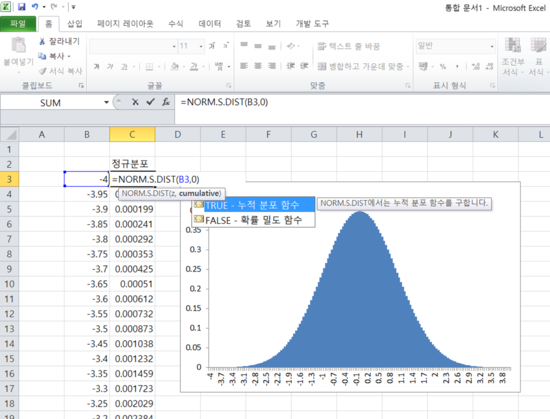This screenshot has width=550, height=419.
Task: Open the font size 11 dropdown
Action: tap(201, 46)
